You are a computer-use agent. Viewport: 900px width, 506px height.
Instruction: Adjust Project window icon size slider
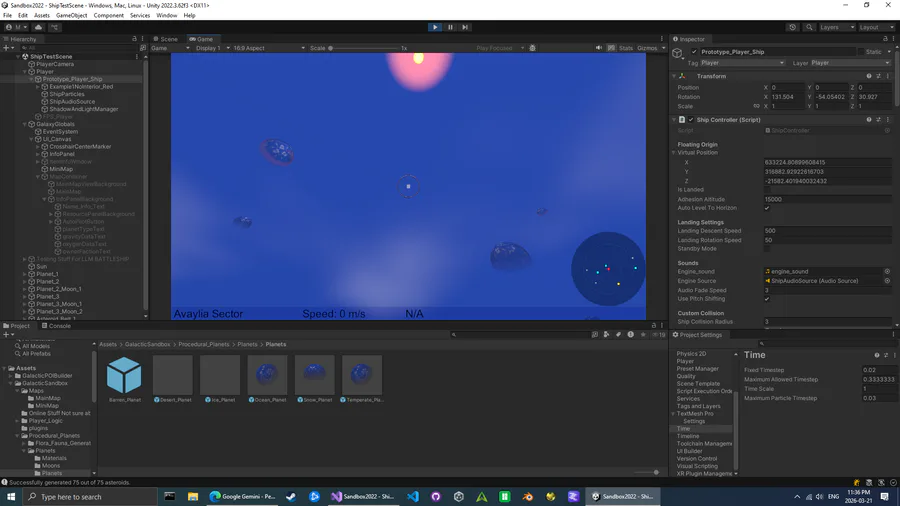coord(646,472)
